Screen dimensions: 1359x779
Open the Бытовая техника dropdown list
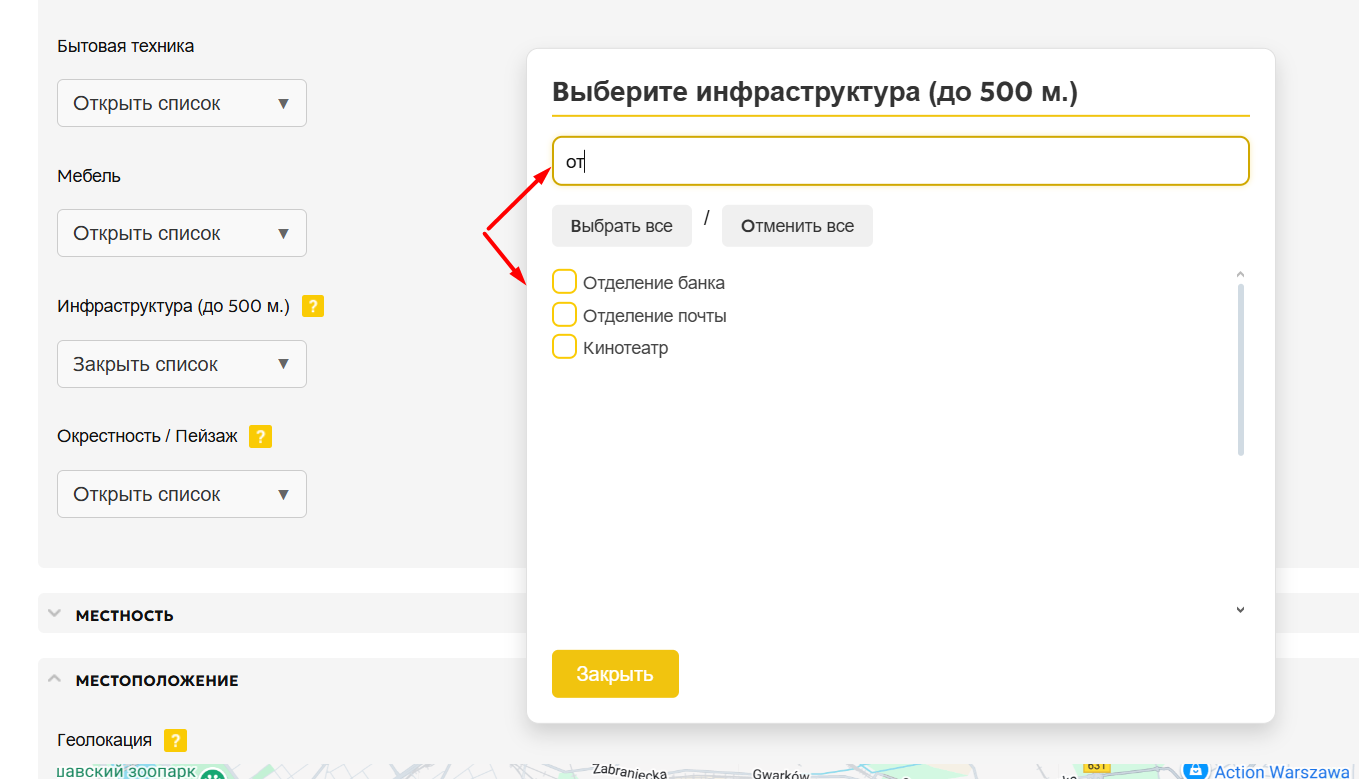click(x=182, y=103)
